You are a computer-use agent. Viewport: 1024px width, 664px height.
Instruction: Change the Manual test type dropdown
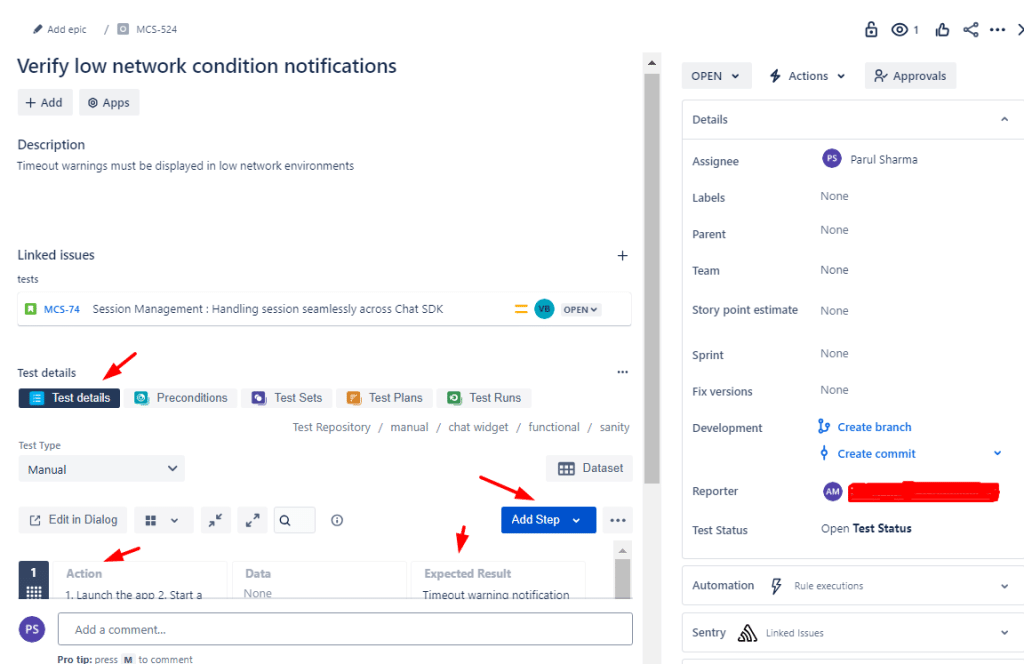[101, 468]
